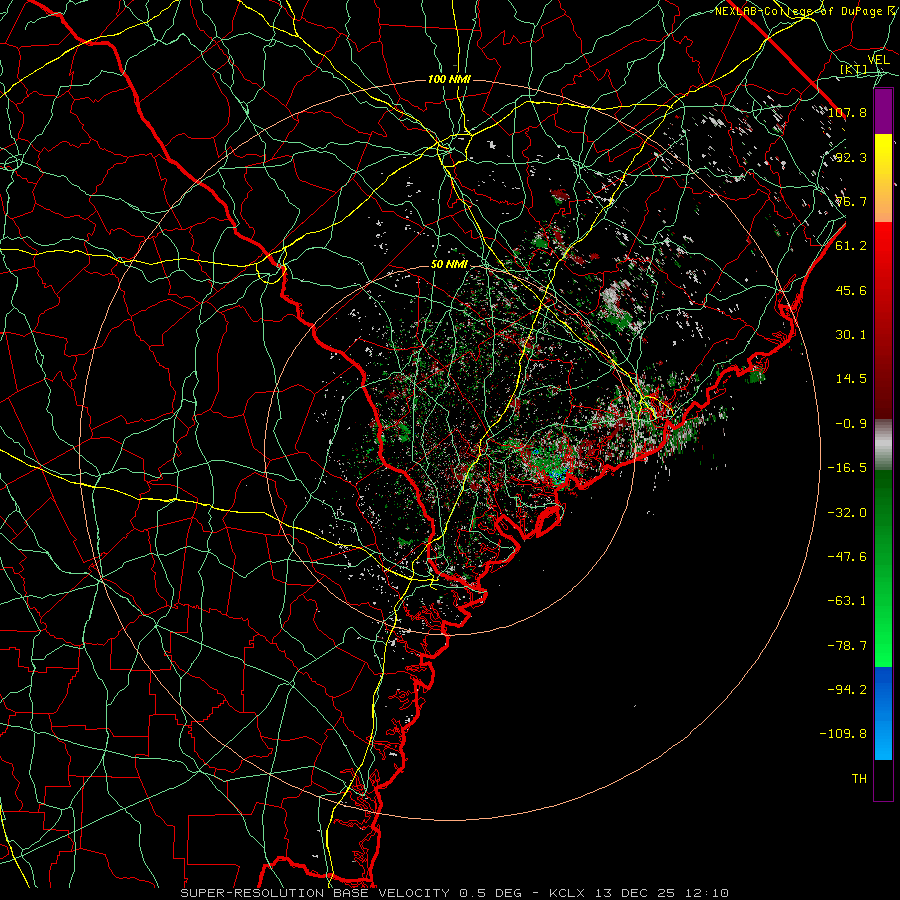Click the 76.7 velocity legend value

coord(851,201)
